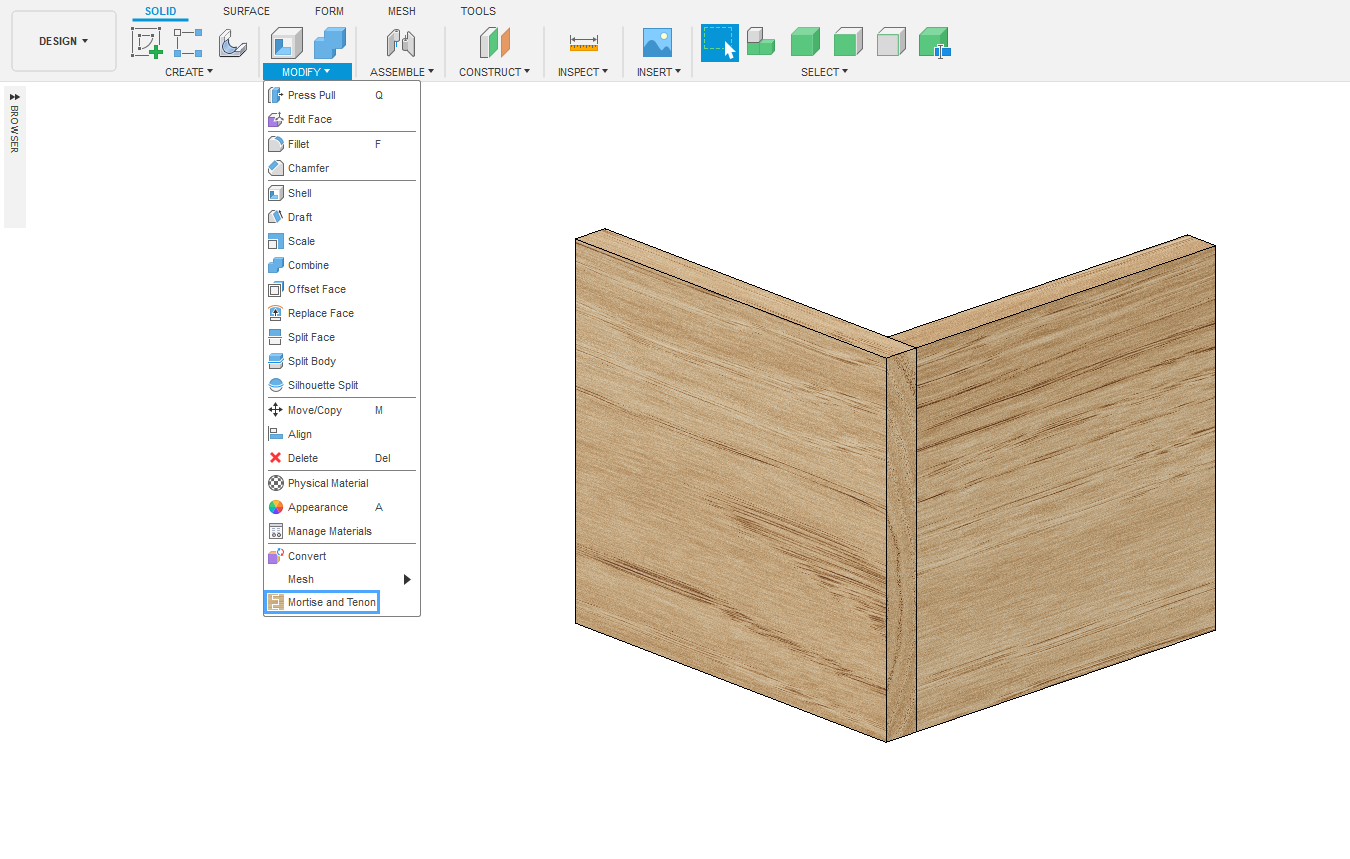Click the Create Sketch icon
The height and width of the screenshot is (859, 1350).
pos(146,43)
